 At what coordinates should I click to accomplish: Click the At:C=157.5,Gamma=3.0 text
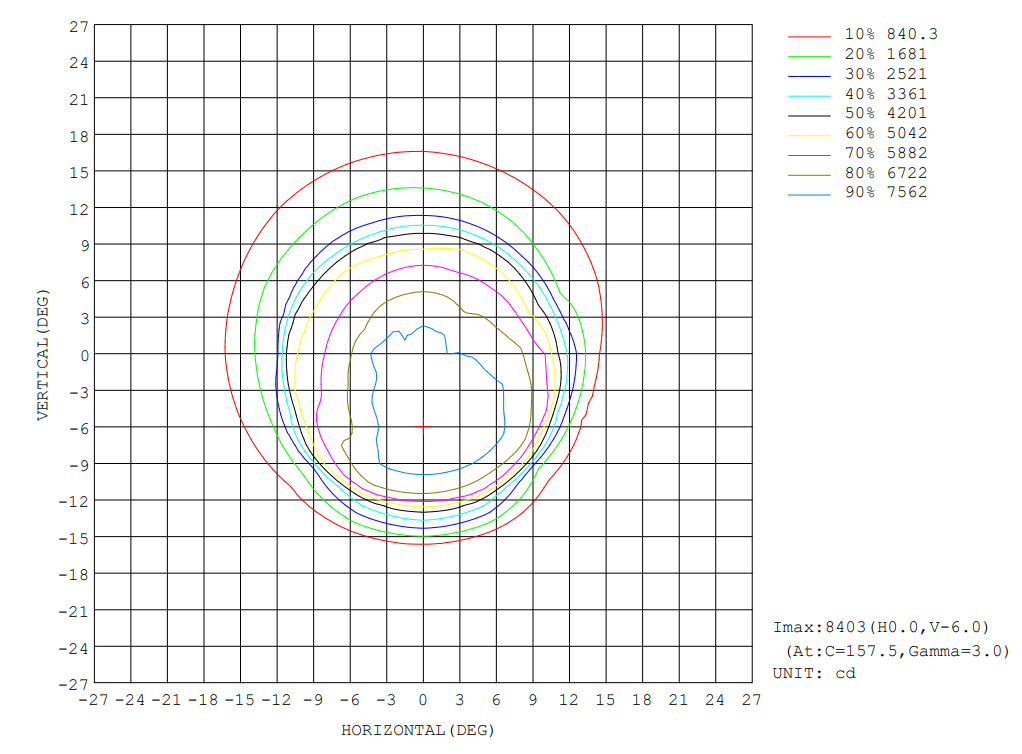(x=897, y=650)
